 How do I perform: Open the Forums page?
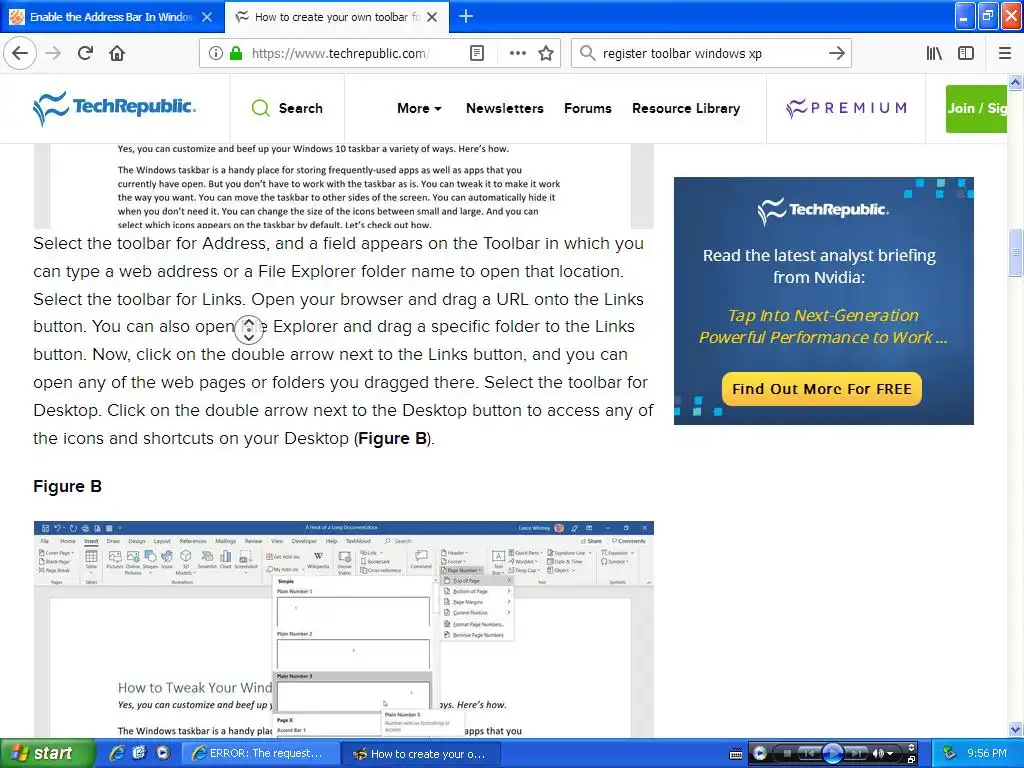[588, 108]
